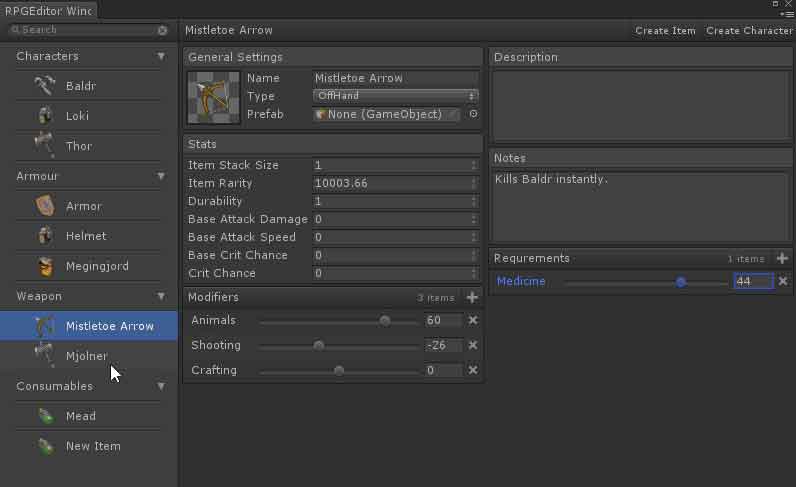Select Mead in Consumables list
This screenshot has width=796, height=487.
pos(89,416)
